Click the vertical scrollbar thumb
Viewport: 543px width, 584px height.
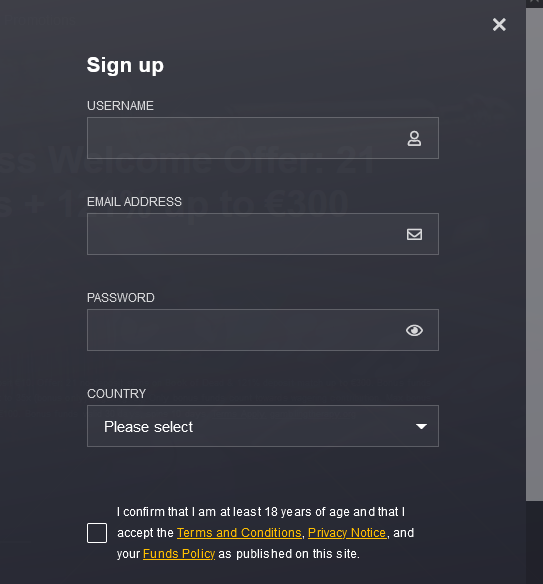[x=534, y=254]
